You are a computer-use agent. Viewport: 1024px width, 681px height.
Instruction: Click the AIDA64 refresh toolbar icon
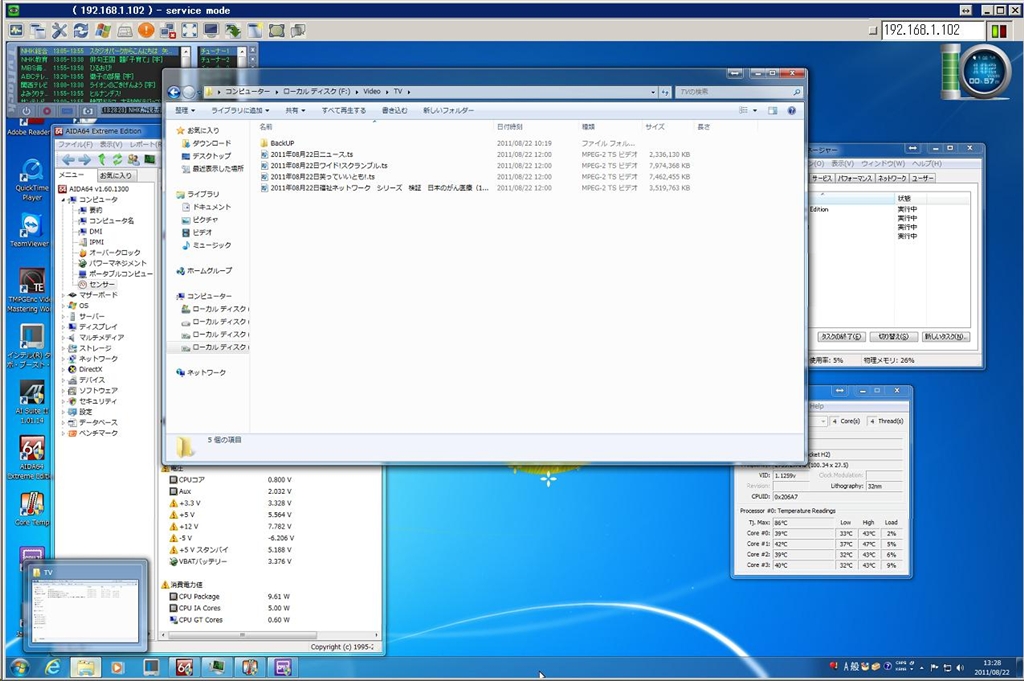coord(117,159)
